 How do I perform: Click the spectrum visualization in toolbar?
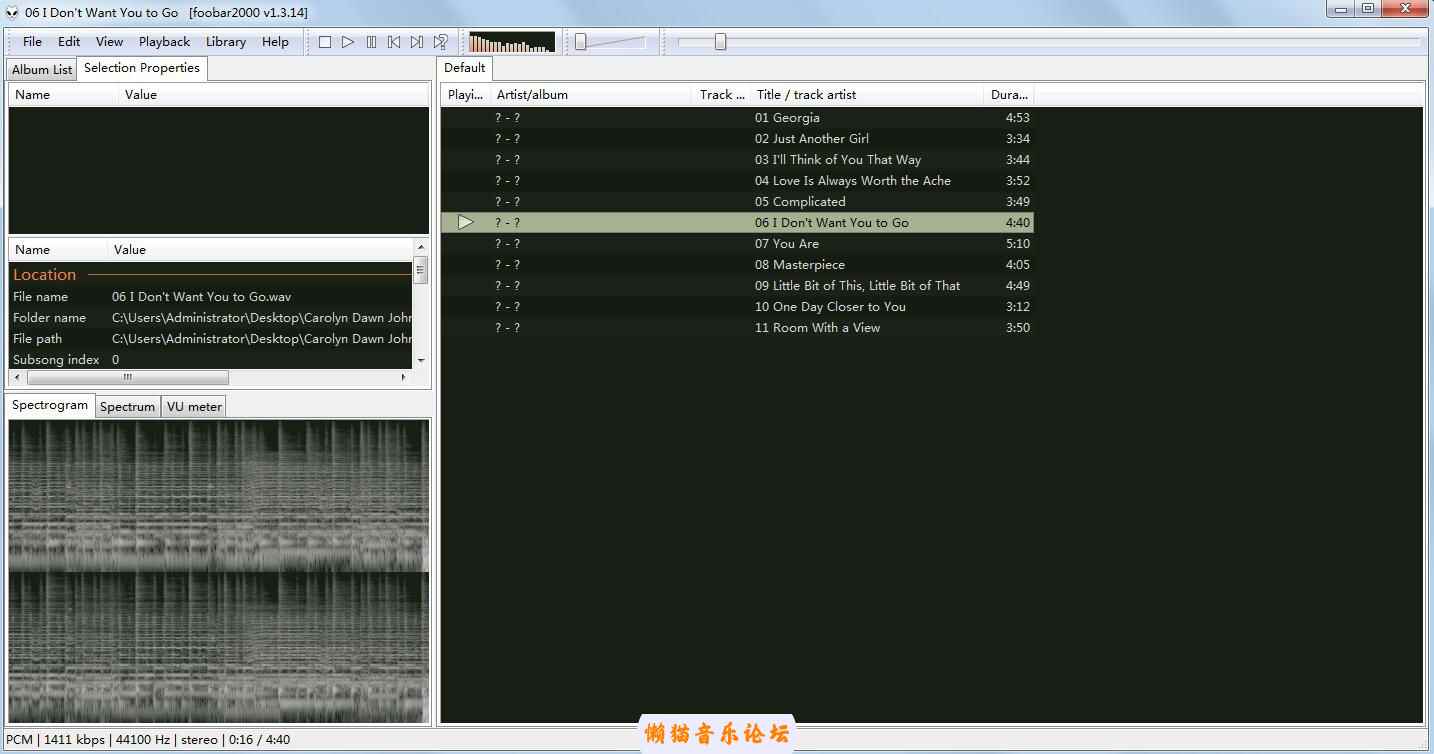tap(512, 42)
